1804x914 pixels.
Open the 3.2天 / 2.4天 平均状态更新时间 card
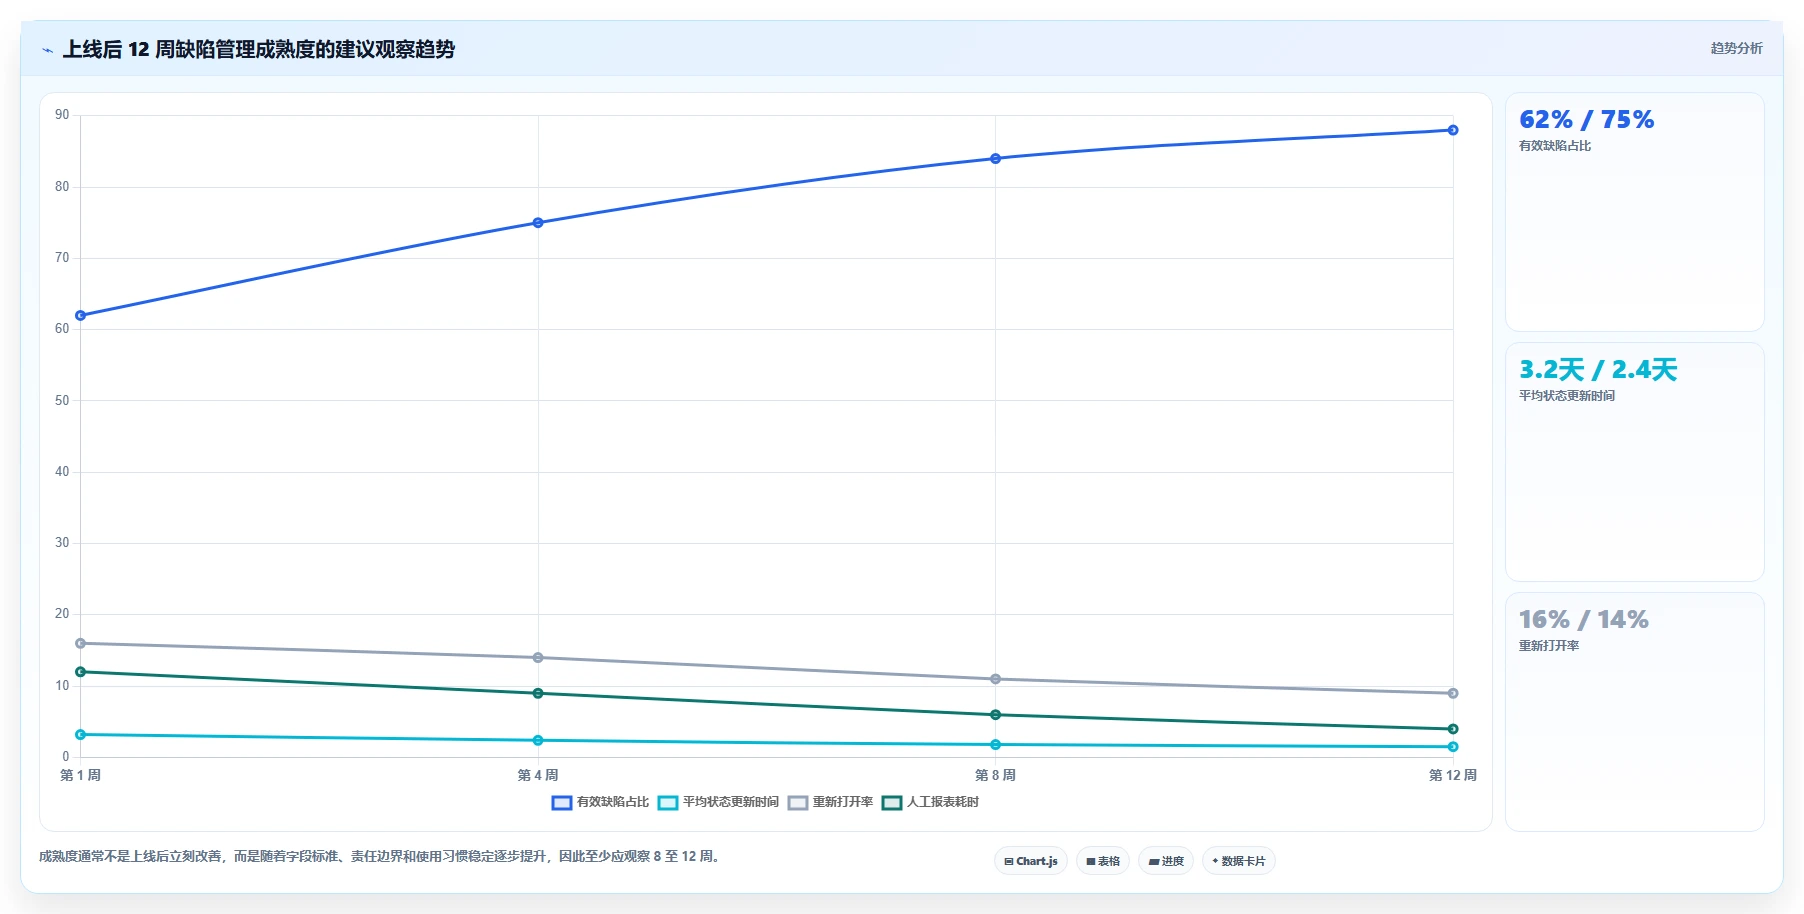1635,462
